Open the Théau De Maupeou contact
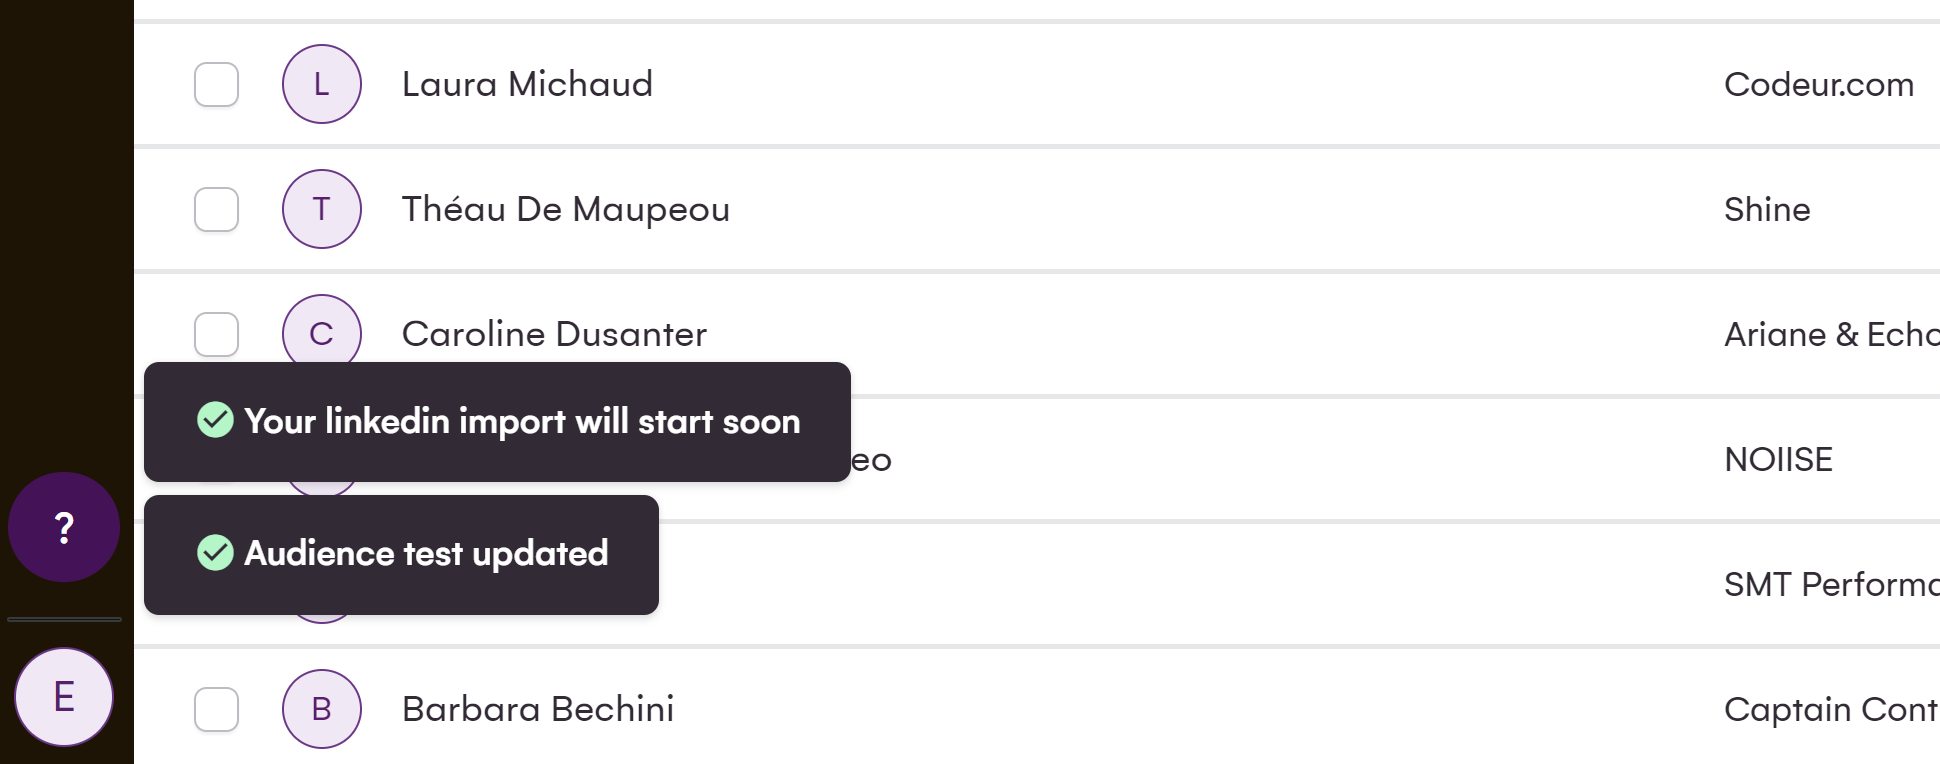The image size is (1940, 764). tap(565, 209)
